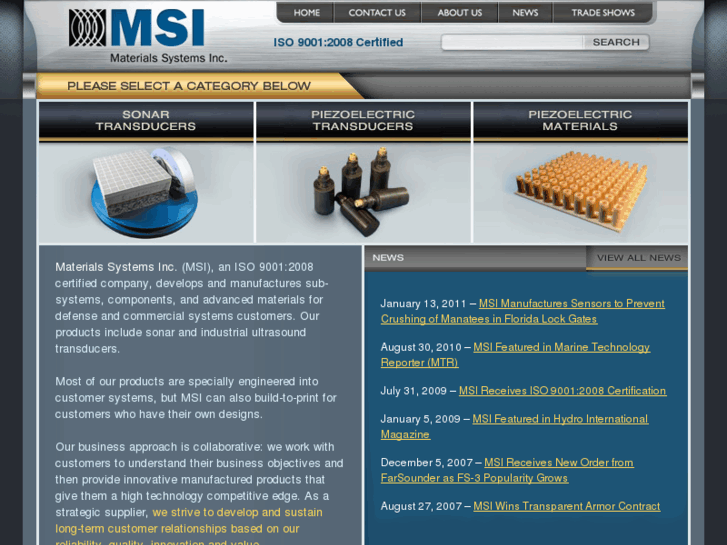Click the MSI Materials Systems logo
The height and width of the screenshot is (545, 727).
147,36
